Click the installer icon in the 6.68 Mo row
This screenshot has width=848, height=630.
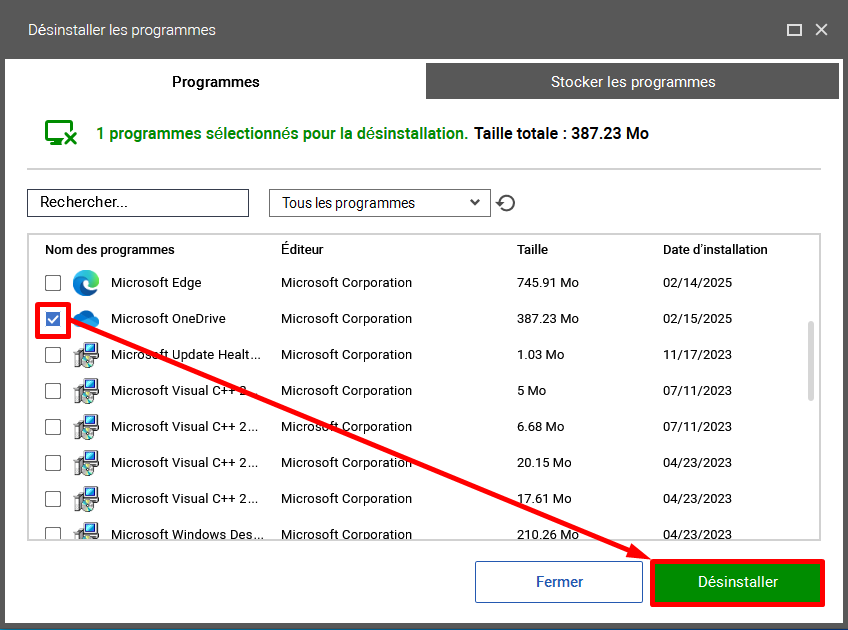(86, 427)
